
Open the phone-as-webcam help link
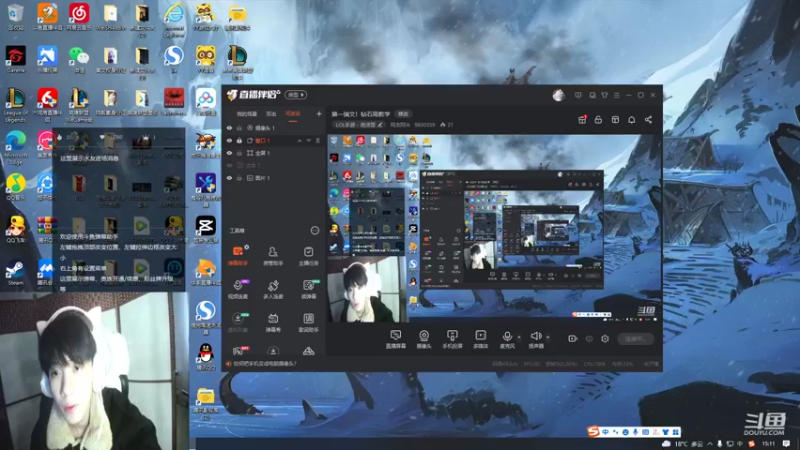(264, 364)
